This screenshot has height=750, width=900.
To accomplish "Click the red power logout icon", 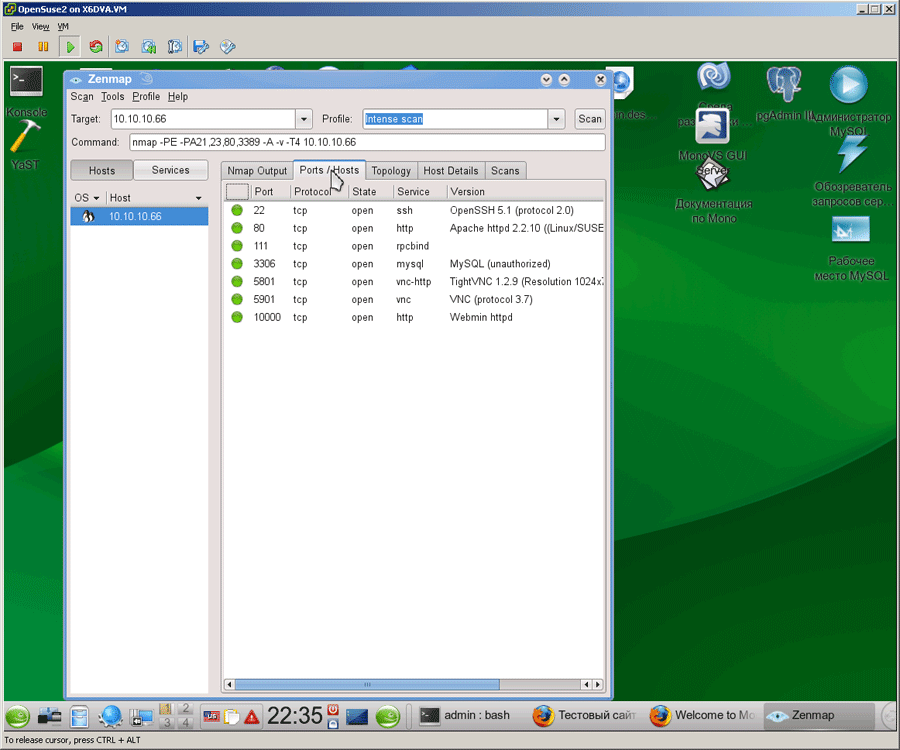I will (333, 710).
